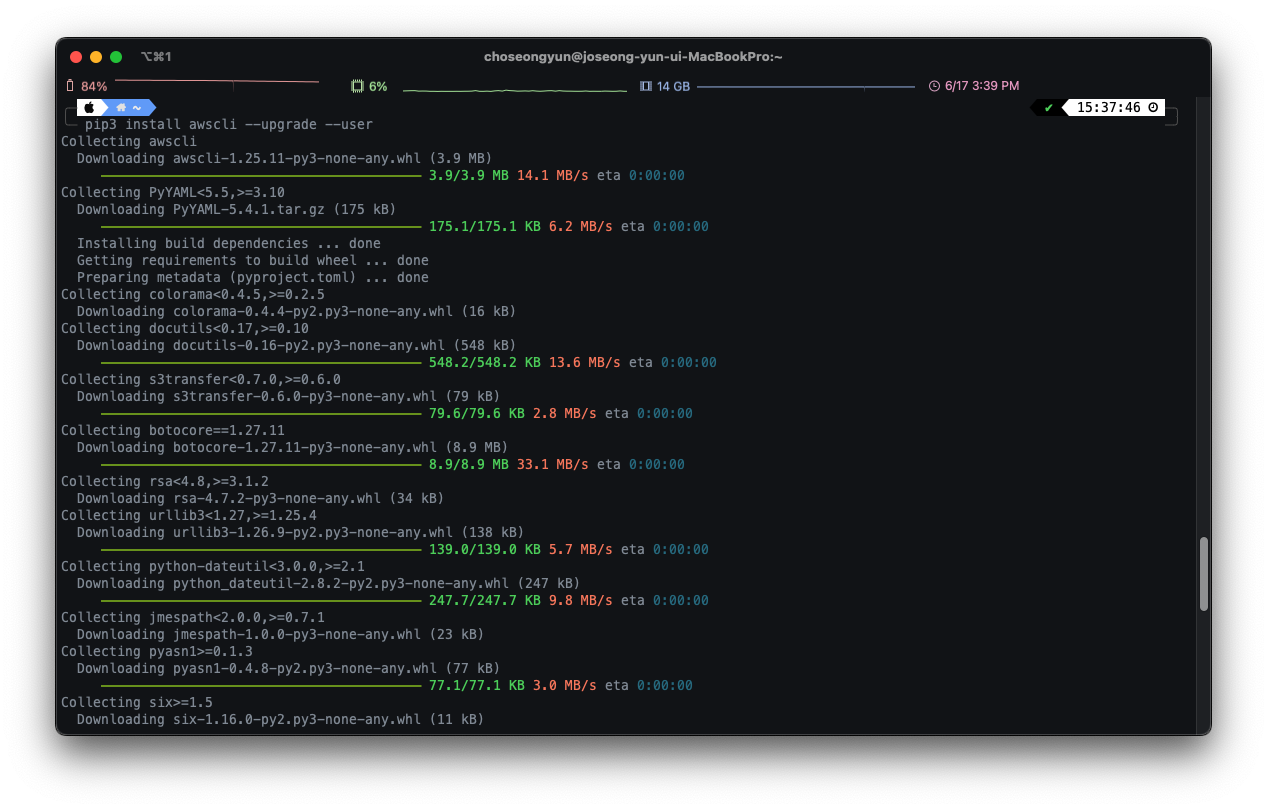Click the ⌥⌘1 window shortcut label
Screen dimensions: 1267x809
[x=156, y=57]
